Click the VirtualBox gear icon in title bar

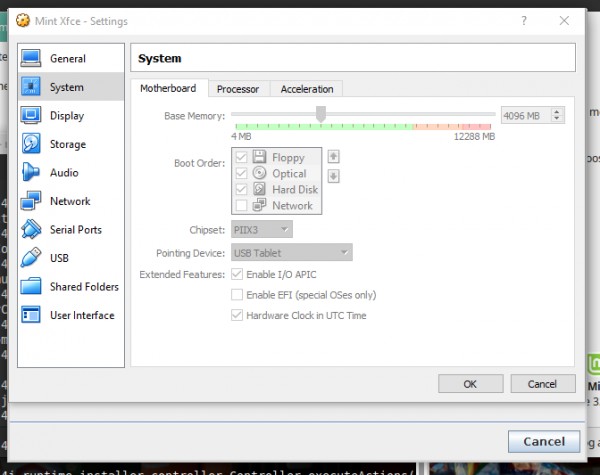click(x=23, y=20)
